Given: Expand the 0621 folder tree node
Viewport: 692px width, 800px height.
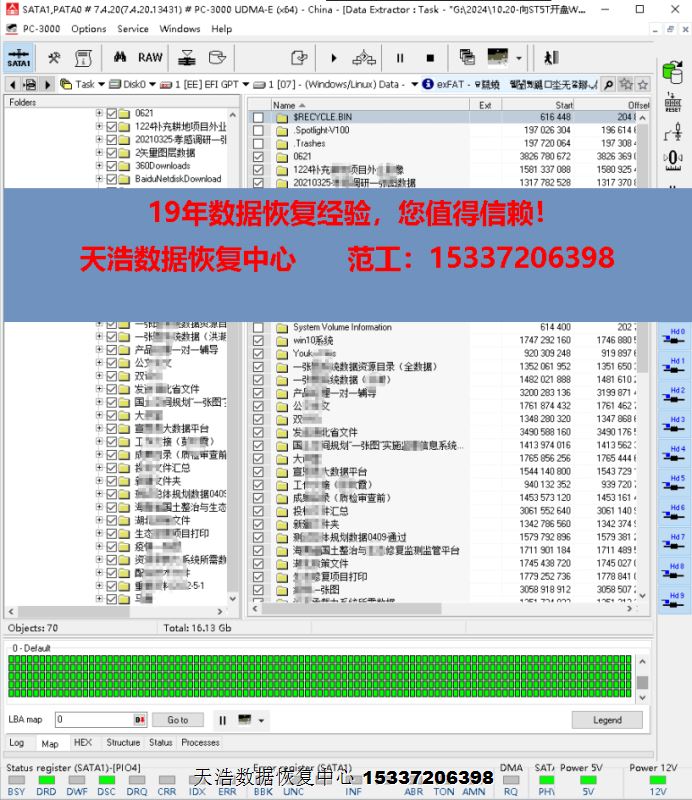Looking at the screenshot, I should [x=99, y=114].
